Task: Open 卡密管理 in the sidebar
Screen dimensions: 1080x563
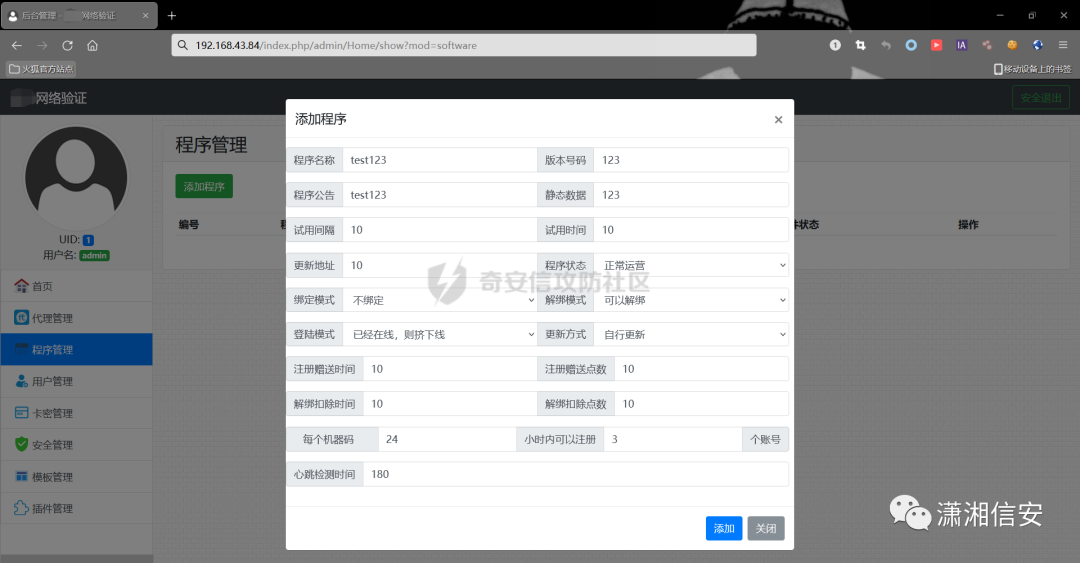Action: coord(76,413)
